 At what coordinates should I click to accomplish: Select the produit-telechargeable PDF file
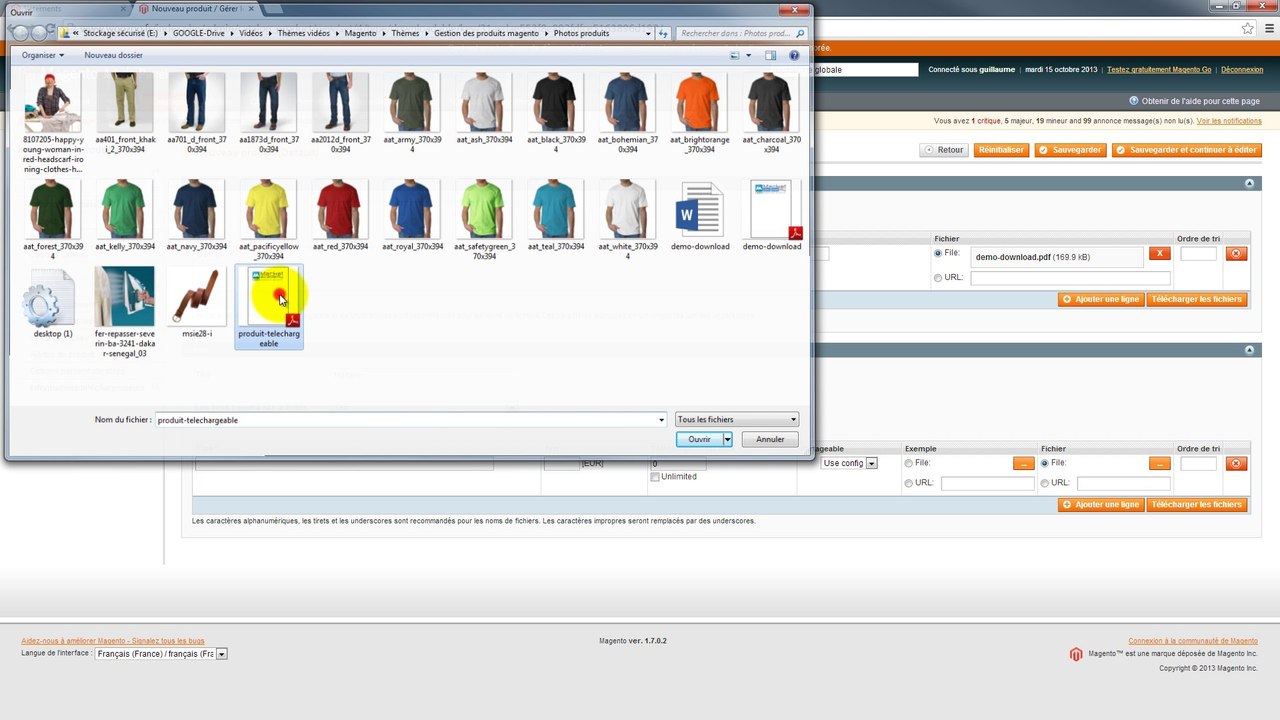point(269,307)
